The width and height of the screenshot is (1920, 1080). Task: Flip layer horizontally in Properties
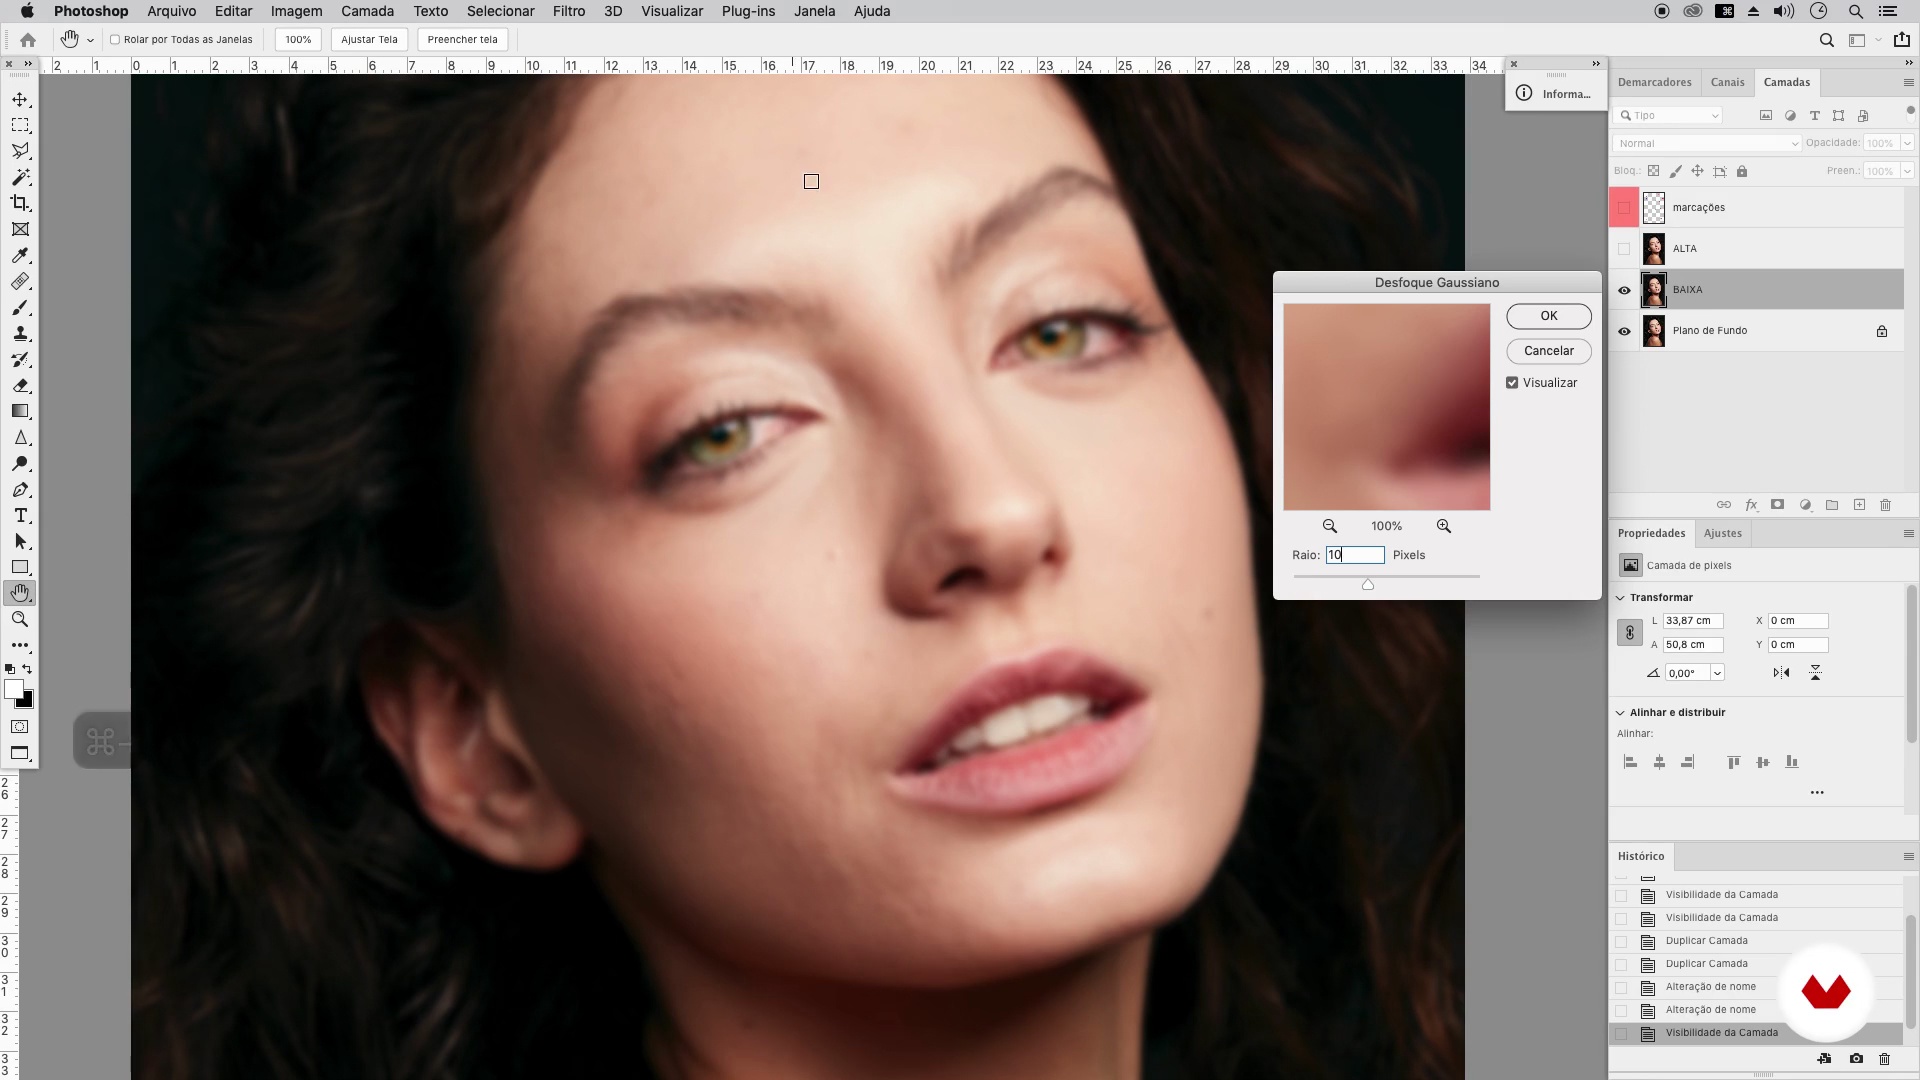(x=1781, y=673)
